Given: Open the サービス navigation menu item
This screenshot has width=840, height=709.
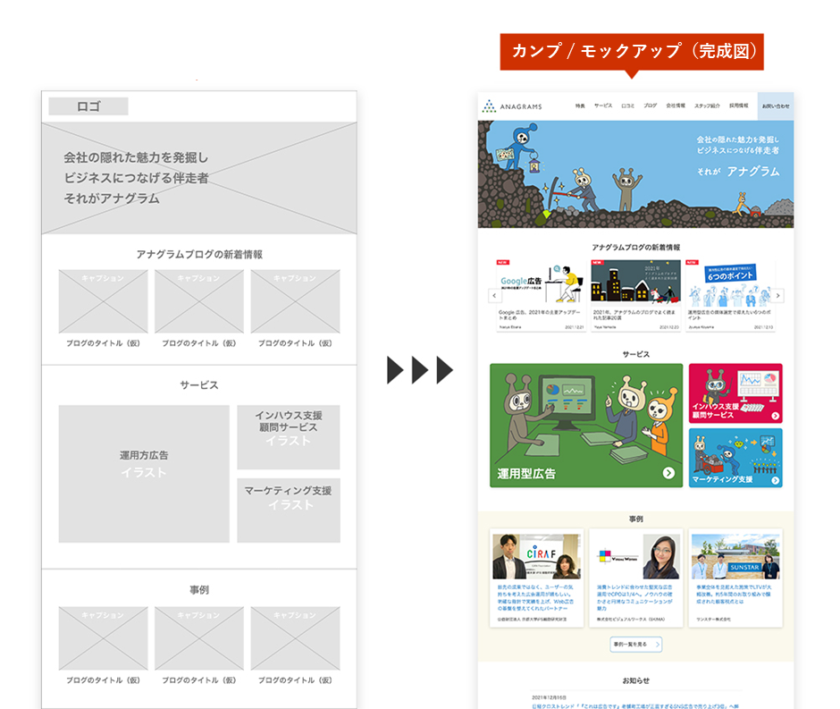Looking at the screenshot, I should (x=603, y=105).
